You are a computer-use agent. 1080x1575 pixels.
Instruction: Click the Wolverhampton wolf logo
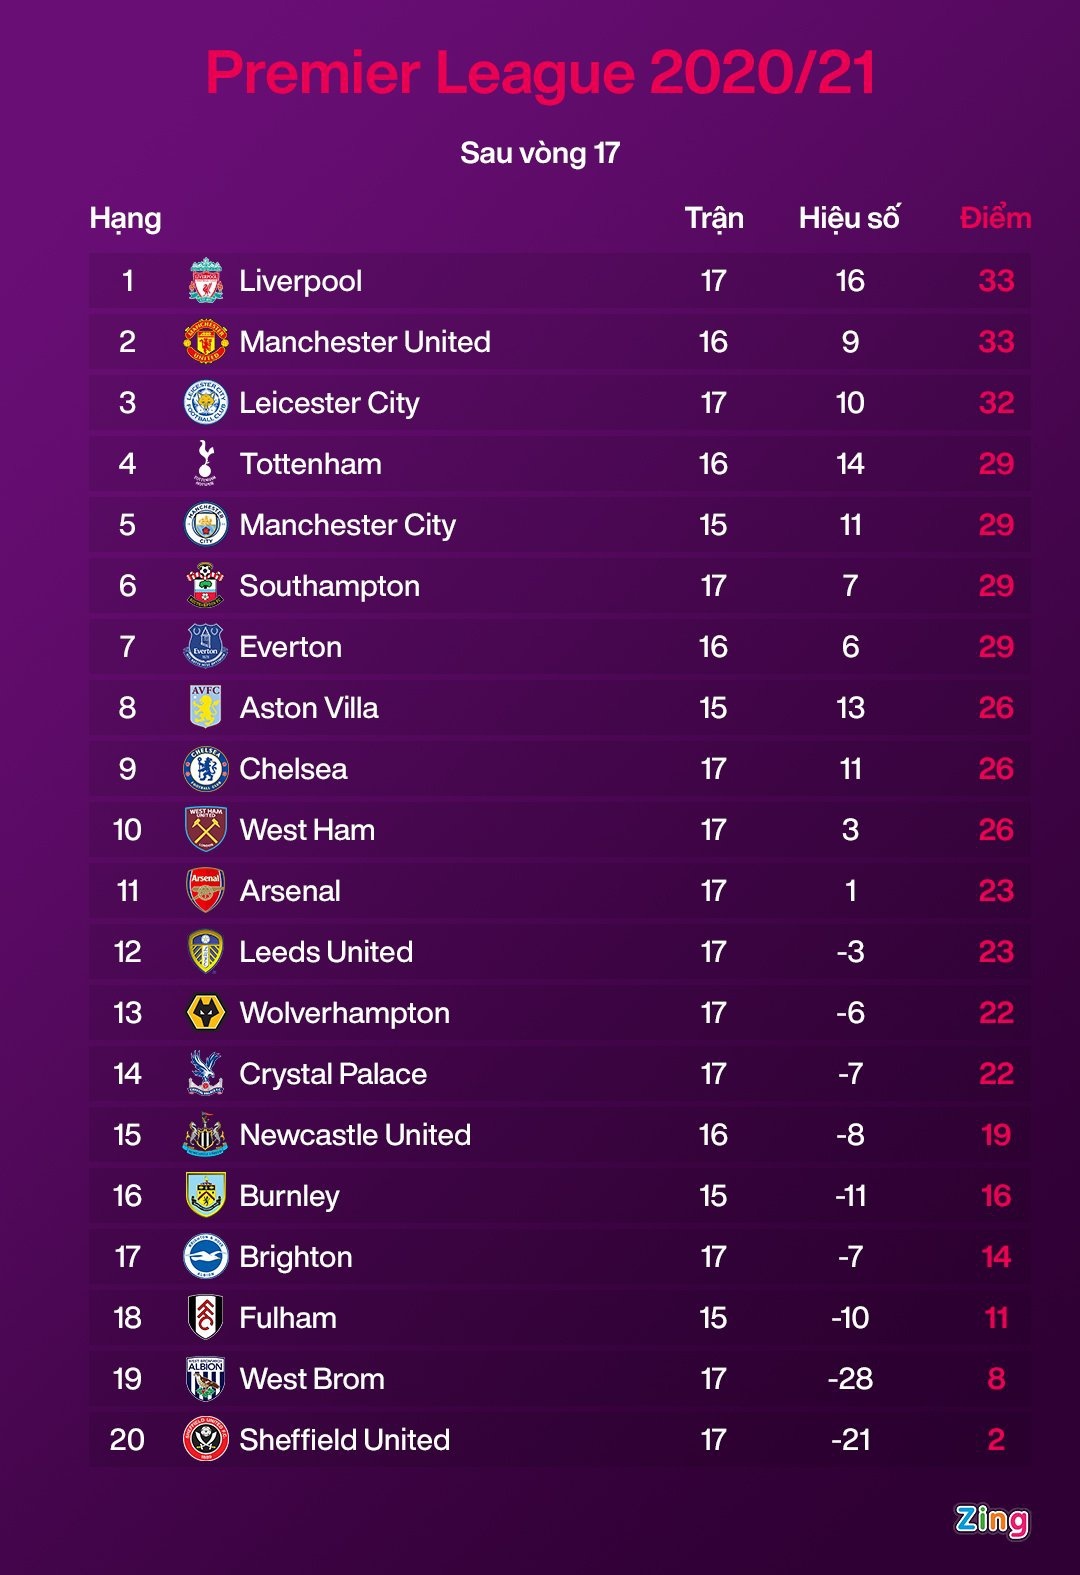pyautogui.click(x=206, y=1013)
